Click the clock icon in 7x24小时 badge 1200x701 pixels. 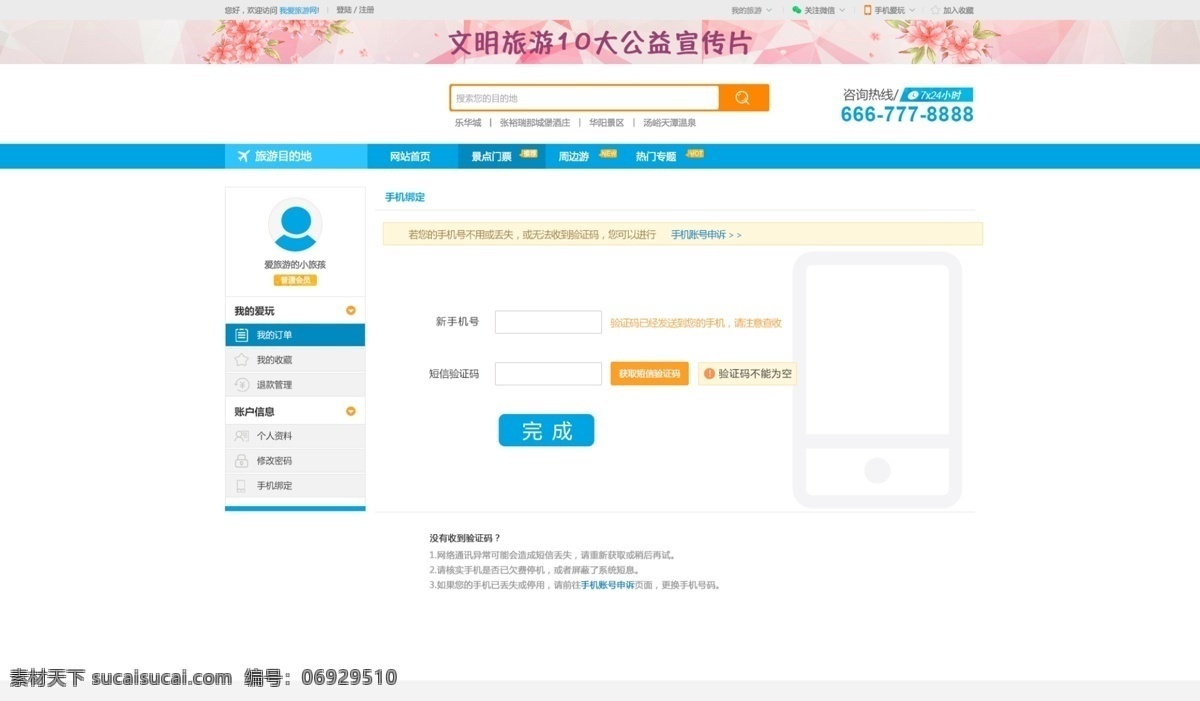pos(913,95)
